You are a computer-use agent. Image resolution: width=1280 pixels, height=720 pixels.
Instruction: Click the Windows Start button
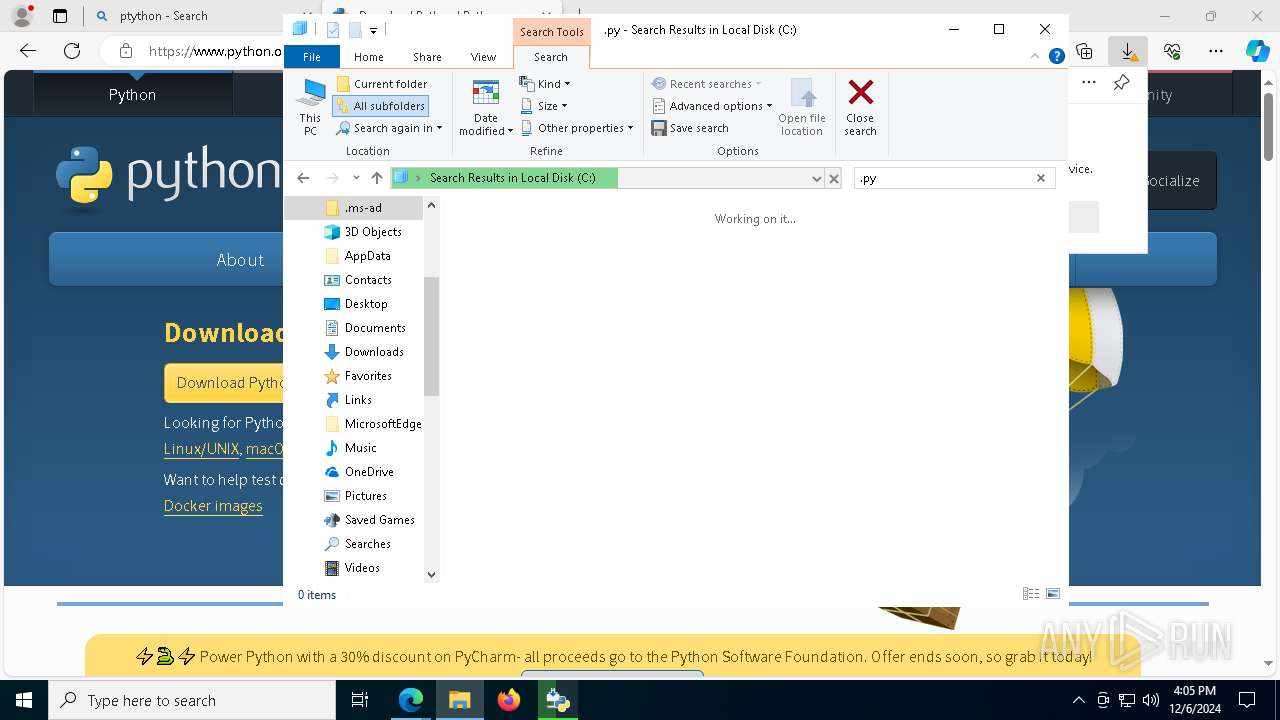coord(23,701)
